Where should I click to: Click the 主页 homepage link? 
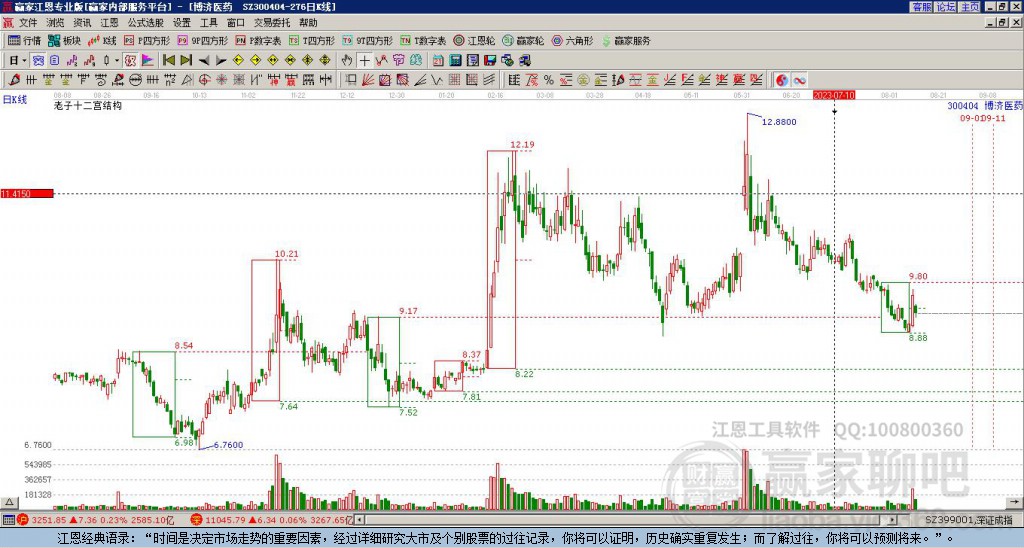(970, 7)
